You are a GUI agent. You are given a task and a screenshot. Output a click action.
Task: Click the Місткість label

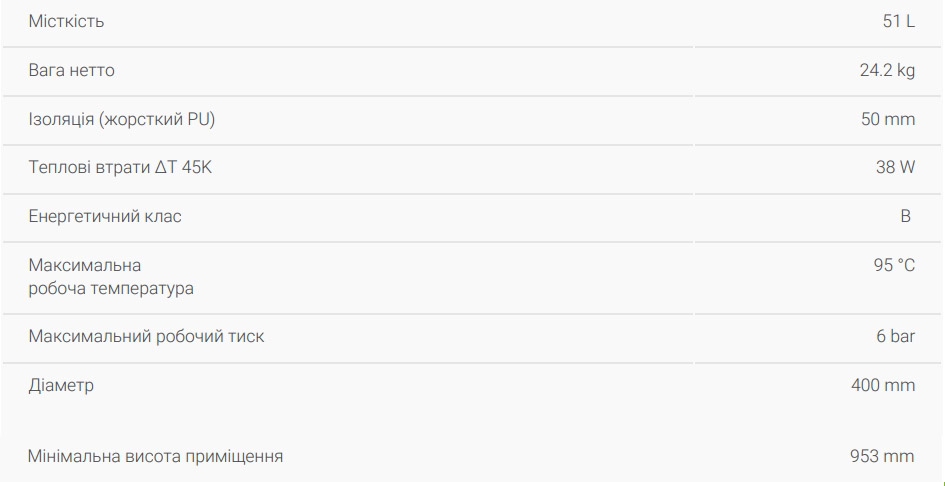(66, 22)
